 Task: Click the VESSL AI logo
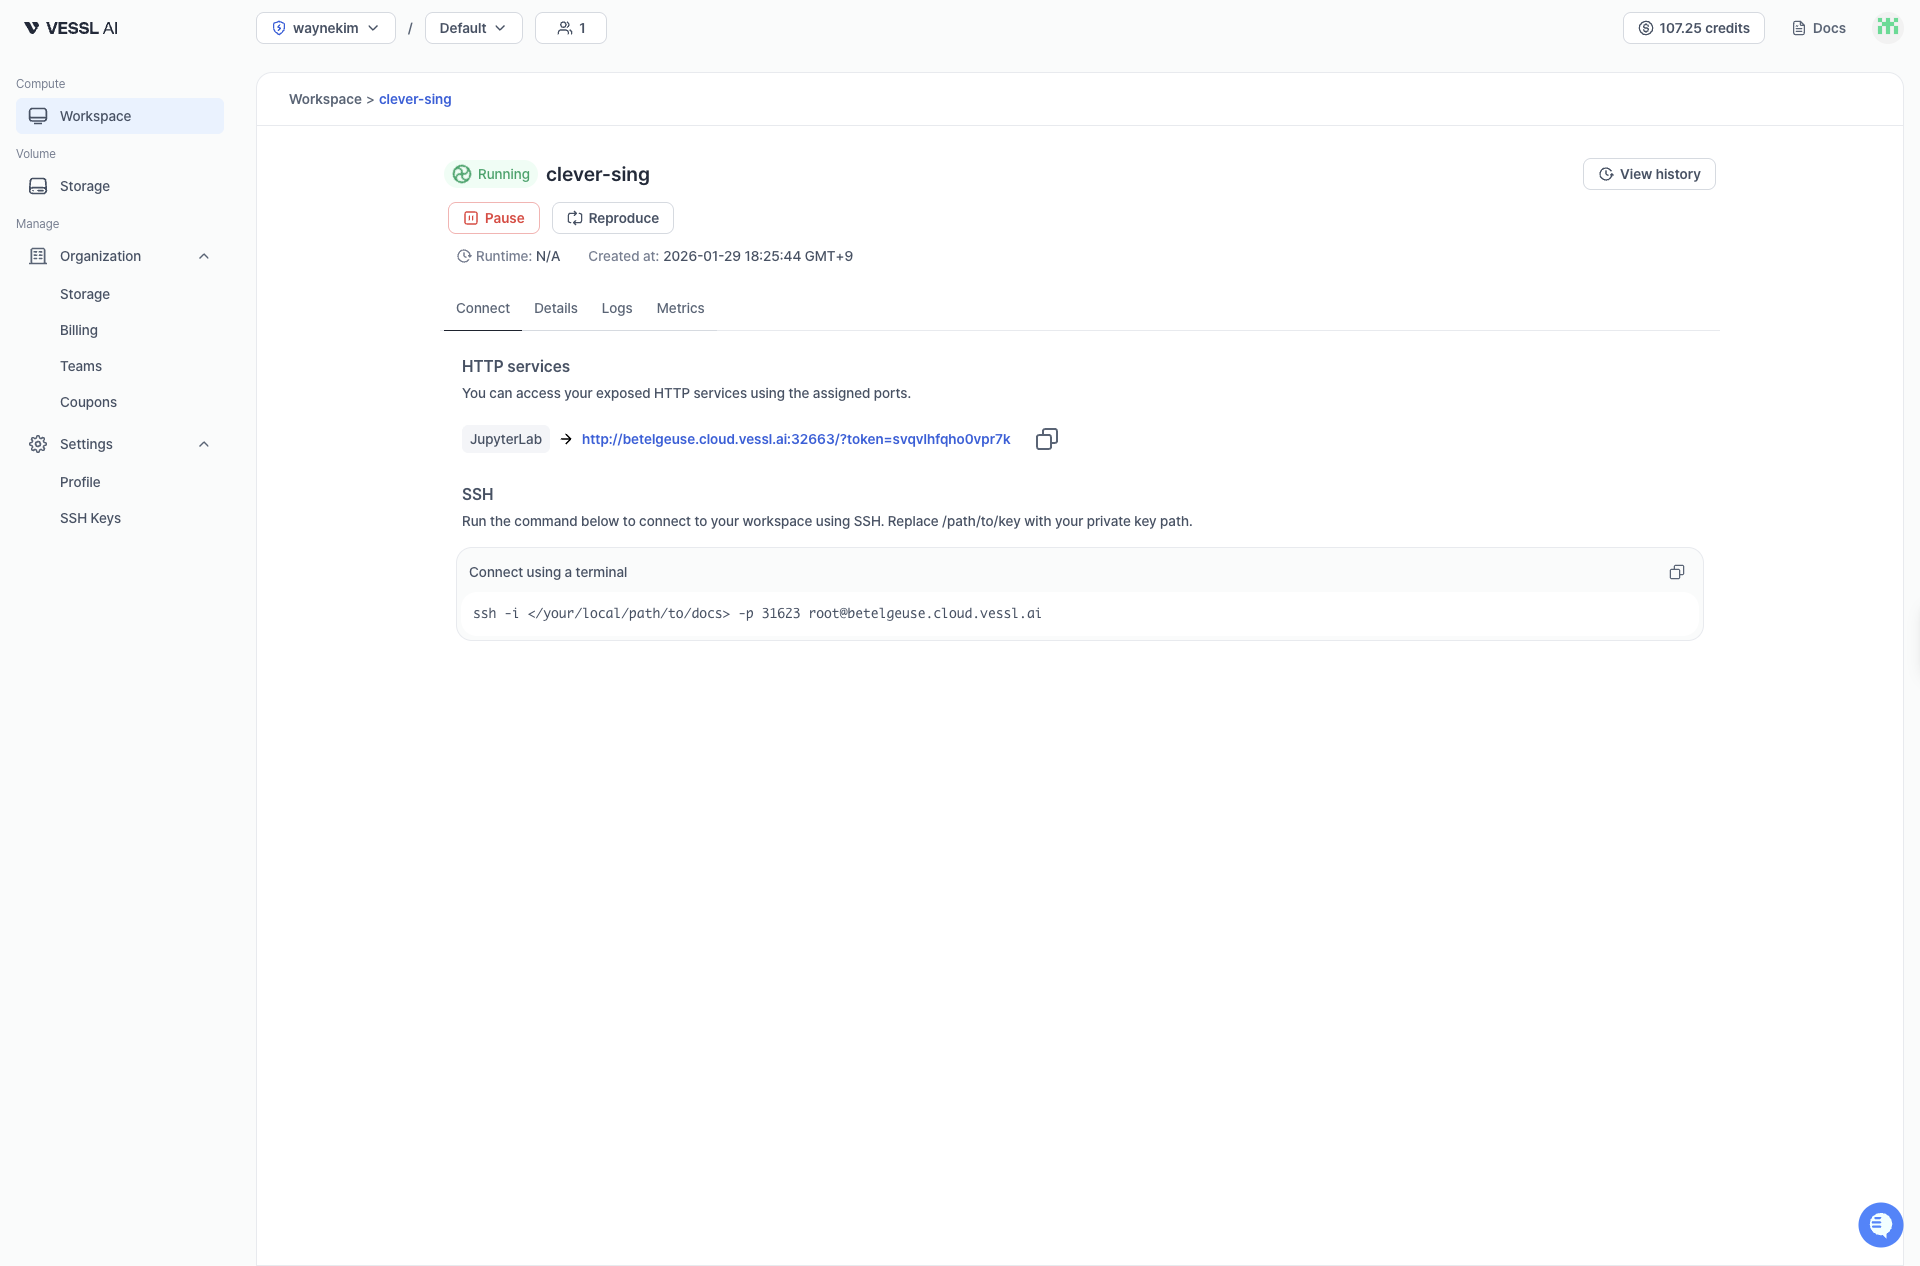(x=69, y=27)
